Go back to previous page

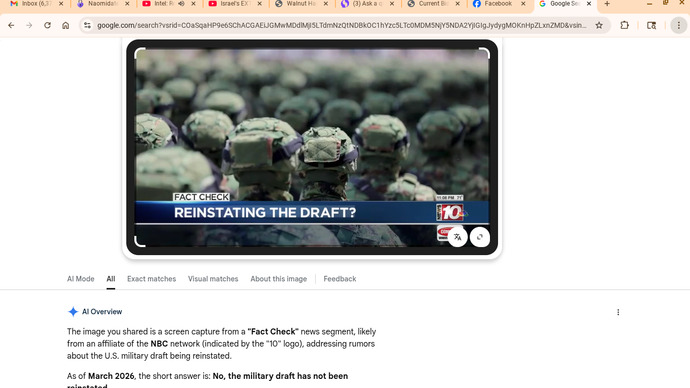pos(11,26)
